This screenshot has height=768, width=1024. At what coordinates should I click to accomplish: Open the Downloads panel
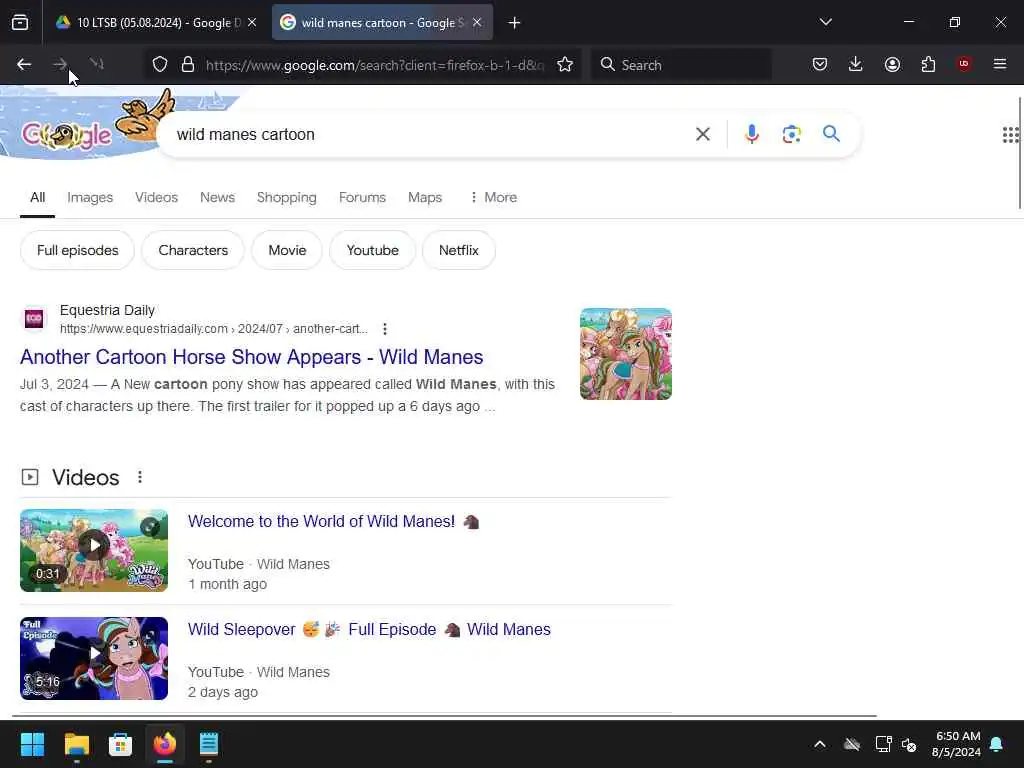pyautogui.click(x=856, y=64)
